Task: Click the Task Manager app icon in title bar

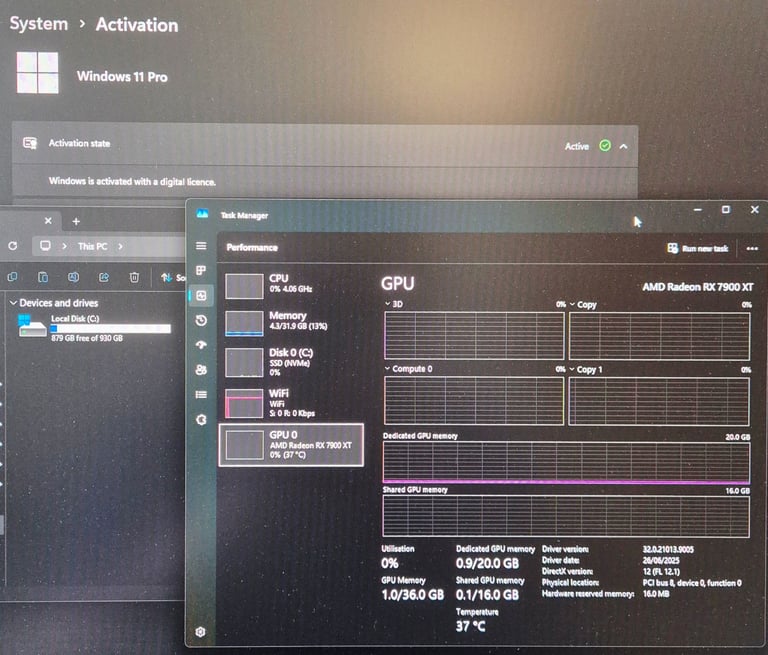Action: (x=202, y=214)
